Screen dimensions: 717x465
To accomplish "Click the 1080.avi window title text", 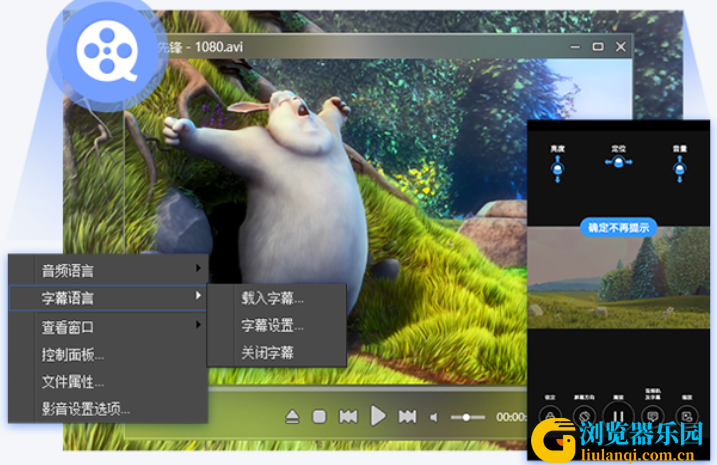I will click(x=219, y=47).
